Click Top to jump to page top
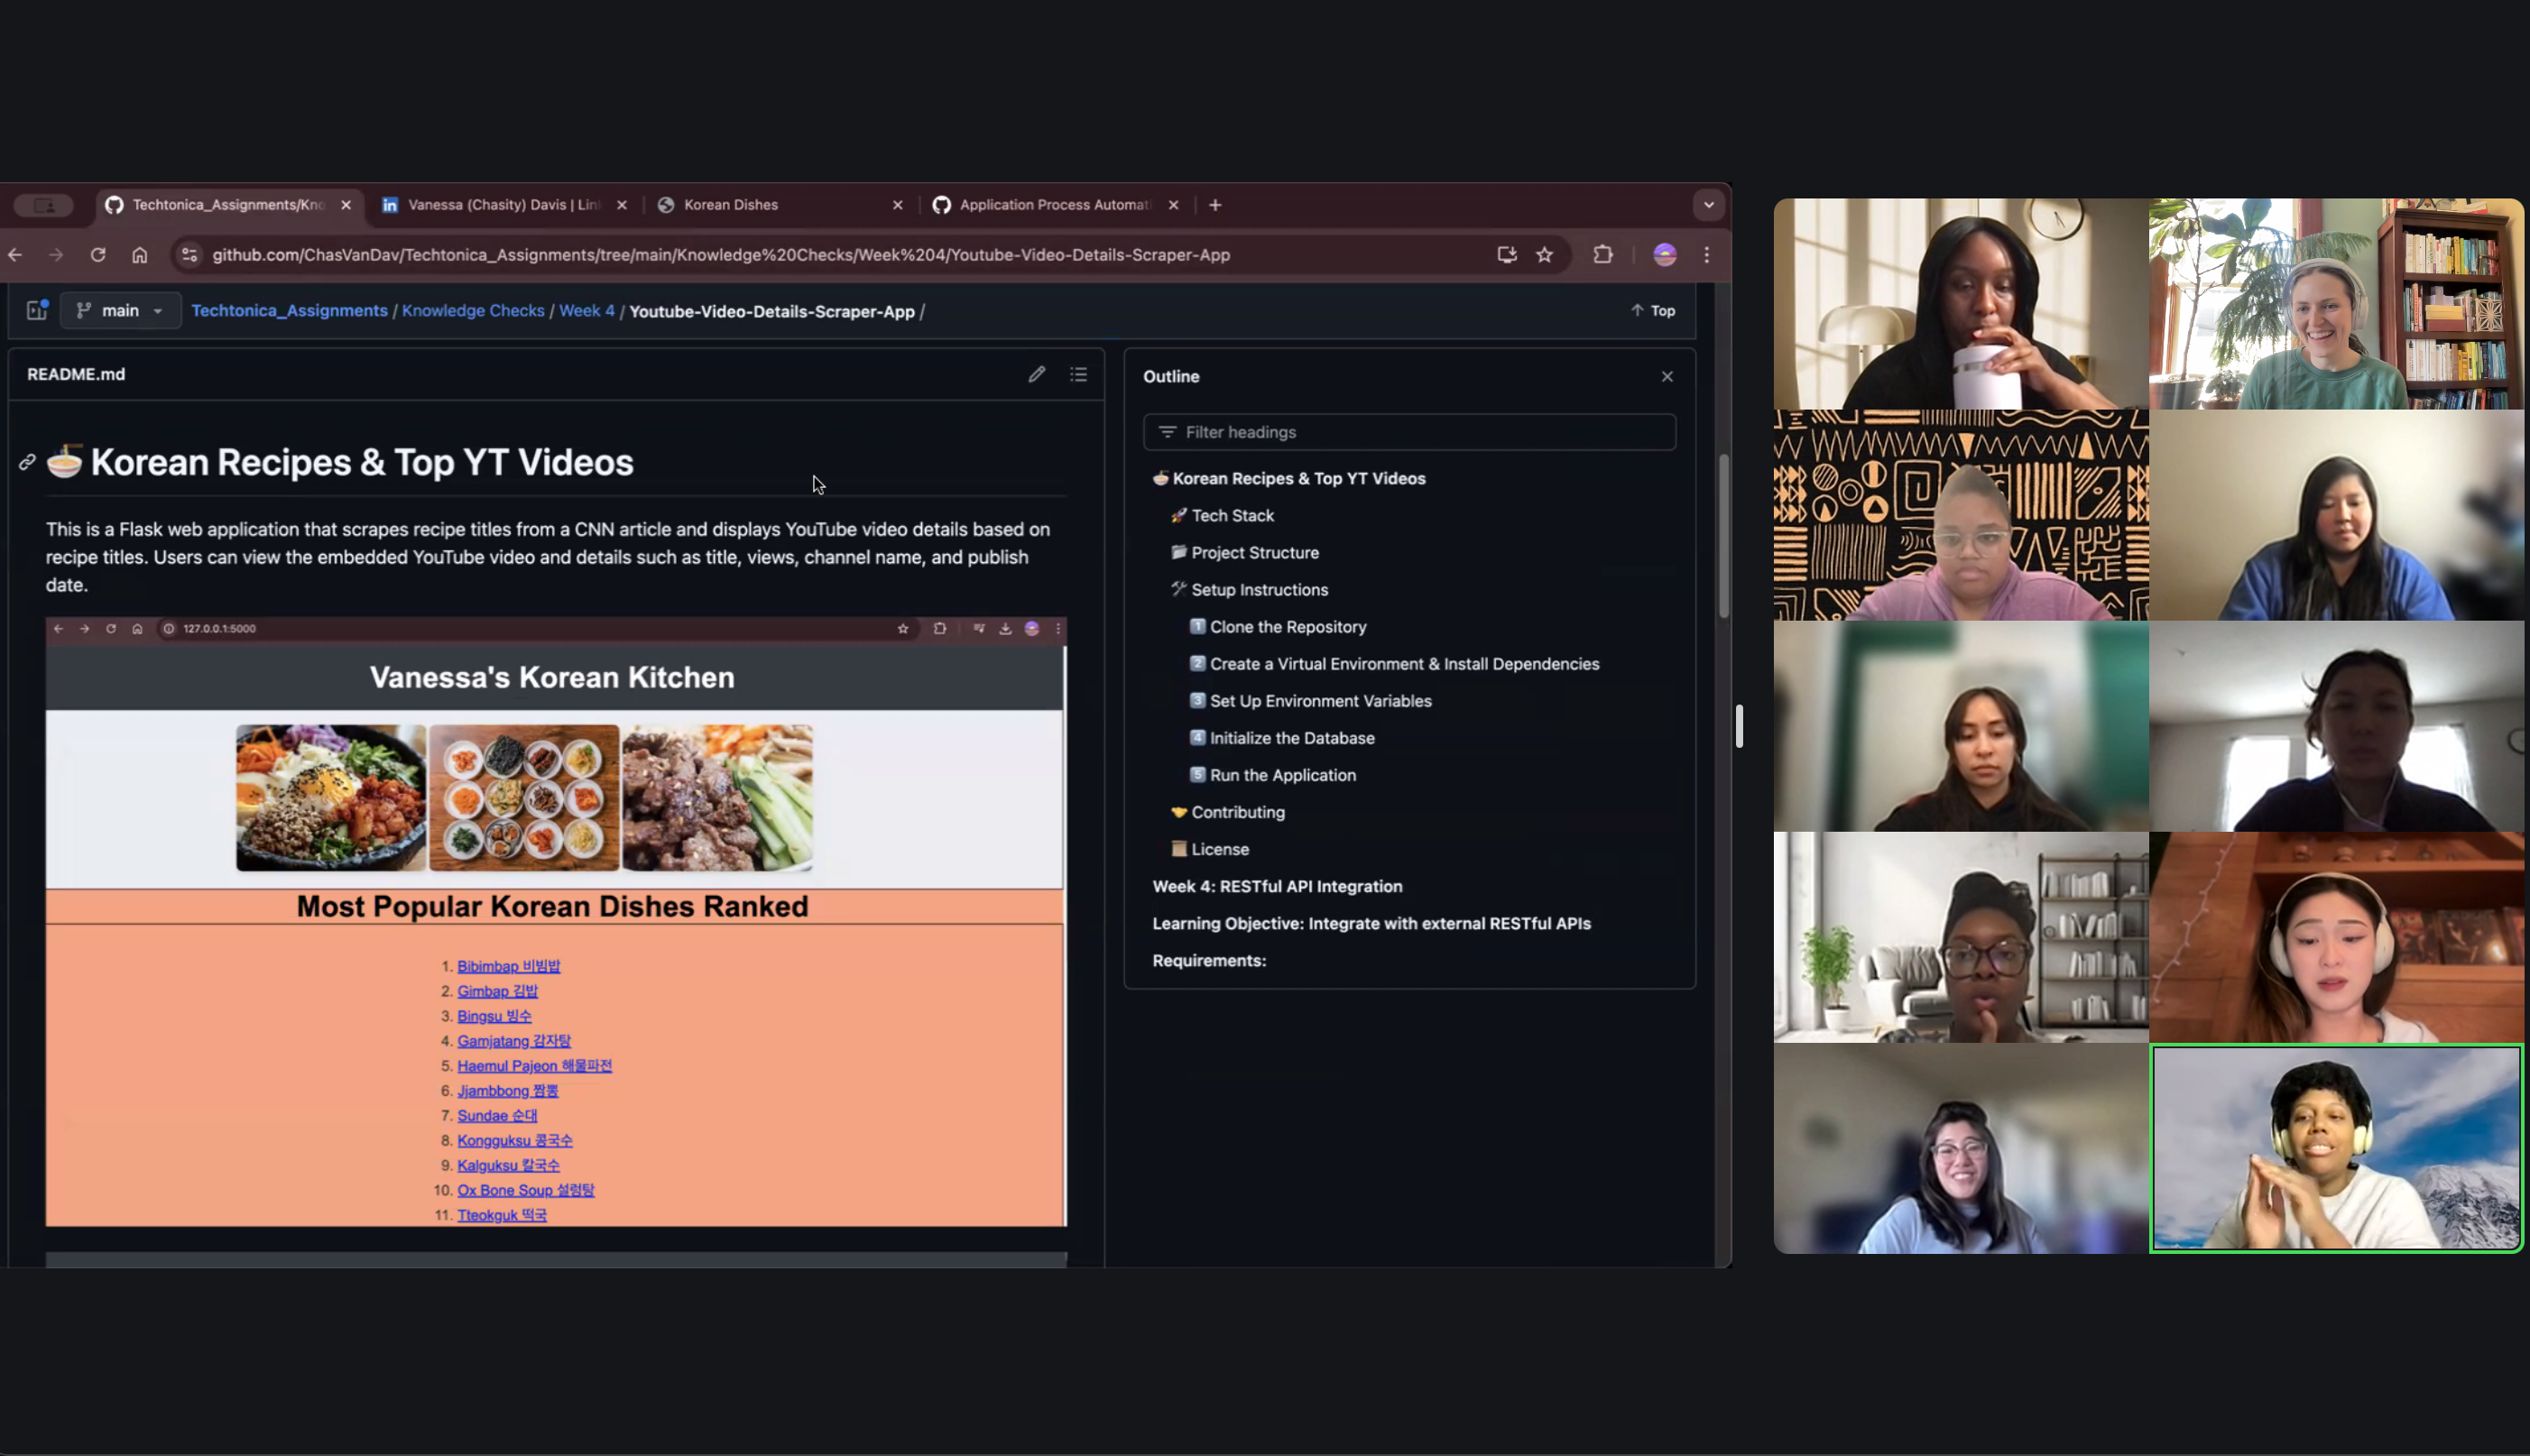2530x1456 pixels. tap(1652, 310)
